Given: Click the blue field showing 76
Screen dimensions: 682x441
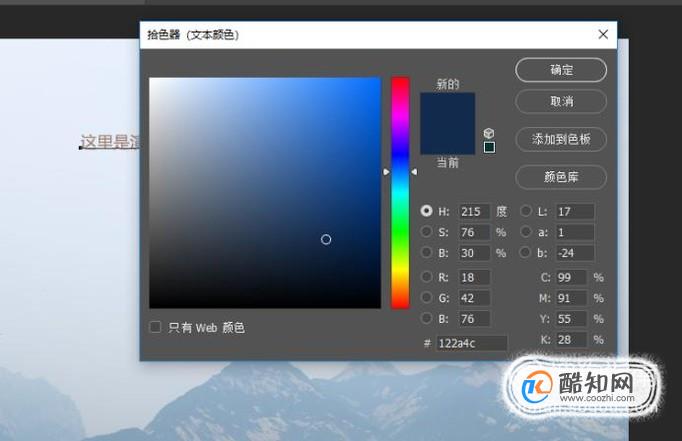Looking at the screenshot, I should 474,319.
